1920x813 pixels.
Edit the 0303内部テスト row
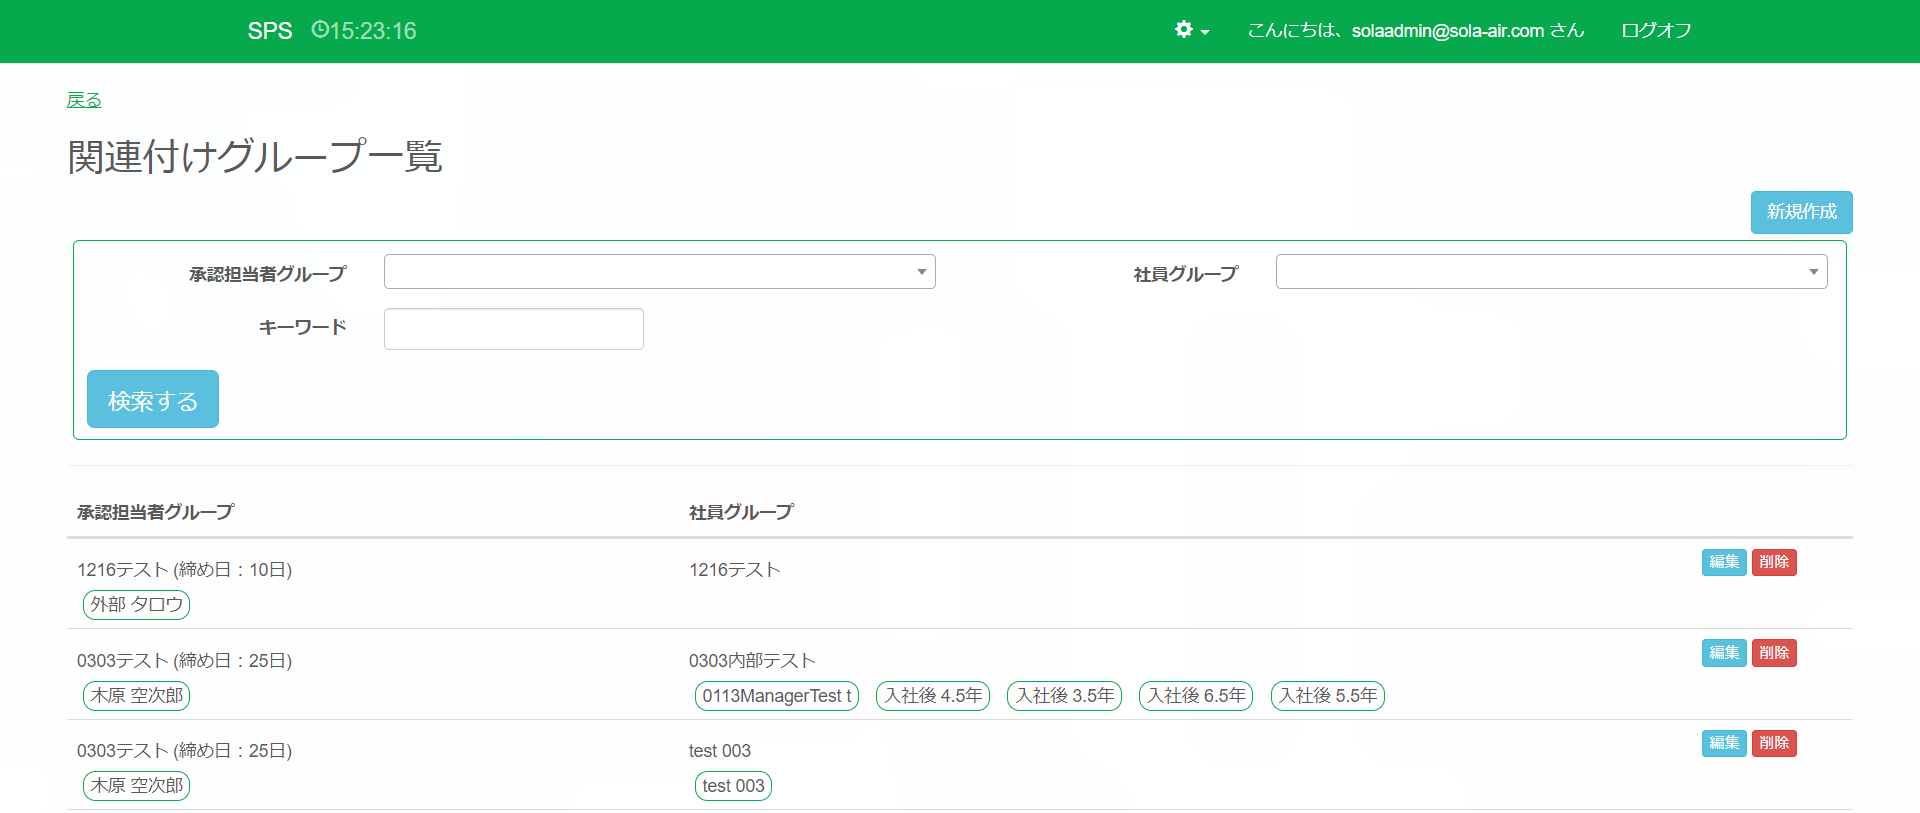[x=1723, y=653]
